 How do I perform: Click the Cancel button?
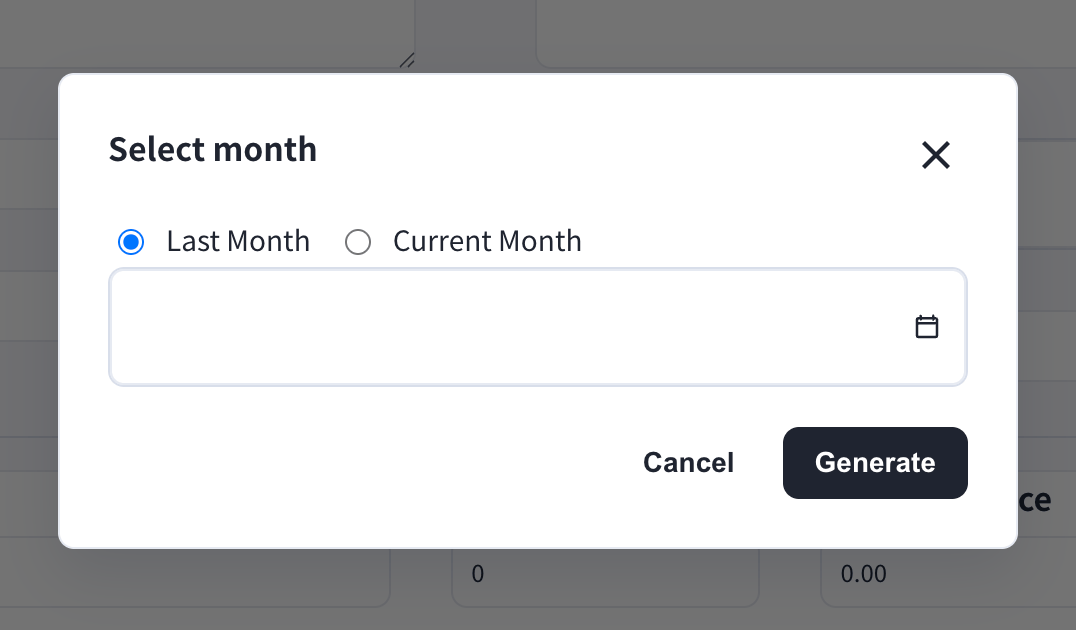pyautogui.click(x=688, y=463)
